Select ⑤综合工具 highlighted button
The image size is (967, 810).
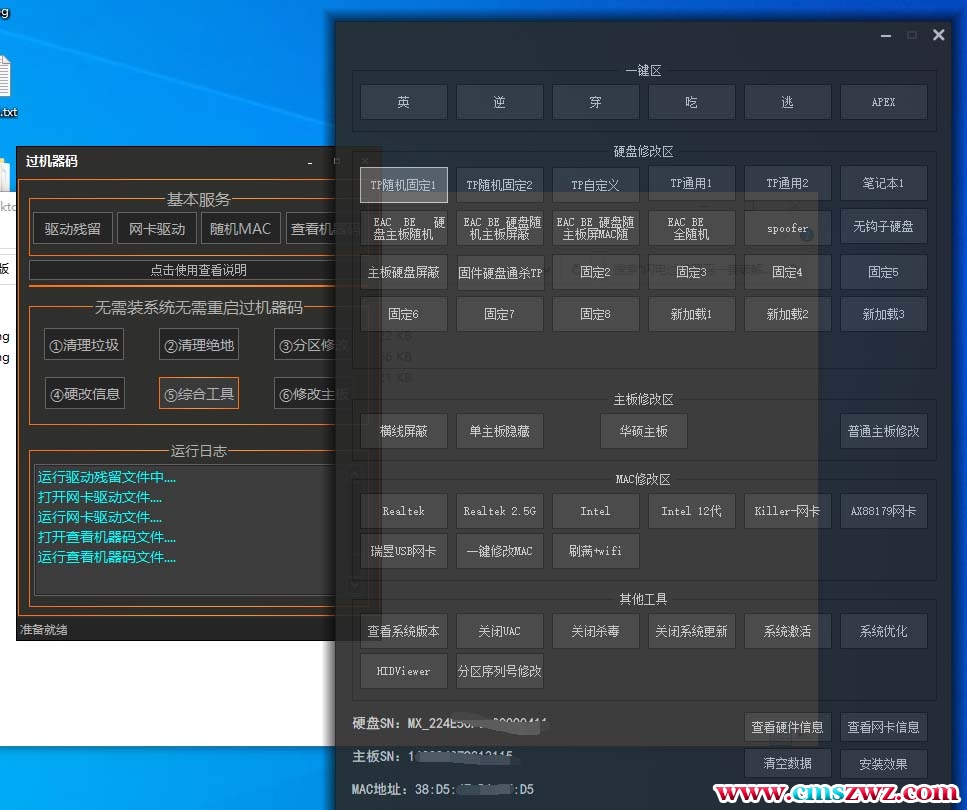199,394
